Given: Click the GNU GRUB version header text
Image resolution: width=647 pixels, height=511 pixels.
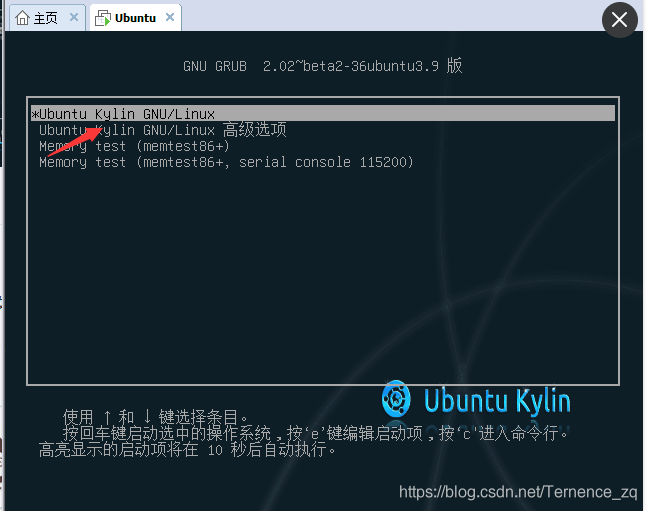Looking at the screenshot, I should point(323,66).
